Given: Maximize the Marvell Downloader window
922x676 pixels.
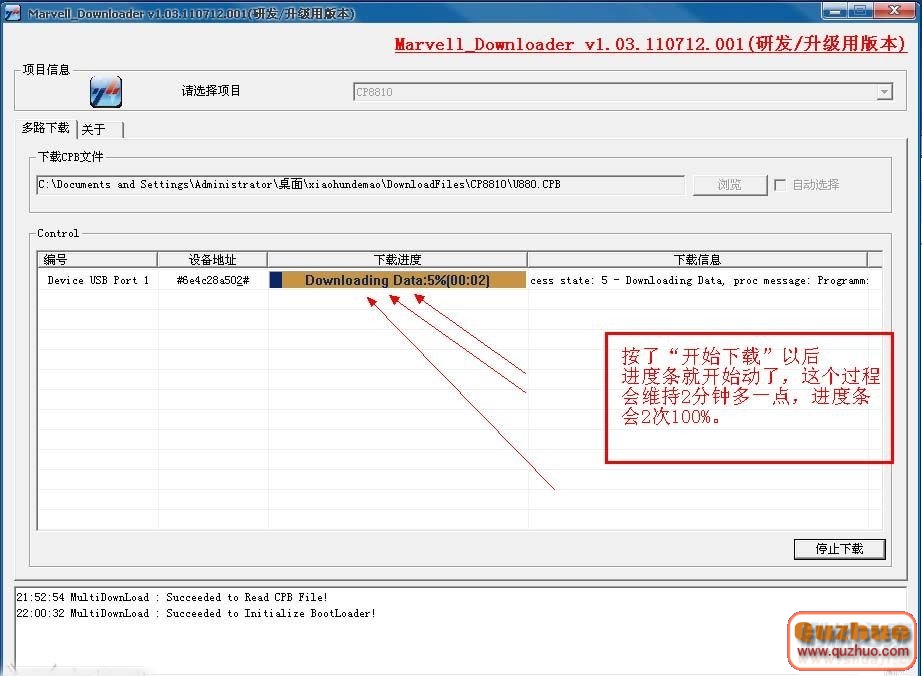Looking at the screenshot, I should pos(860,11).
